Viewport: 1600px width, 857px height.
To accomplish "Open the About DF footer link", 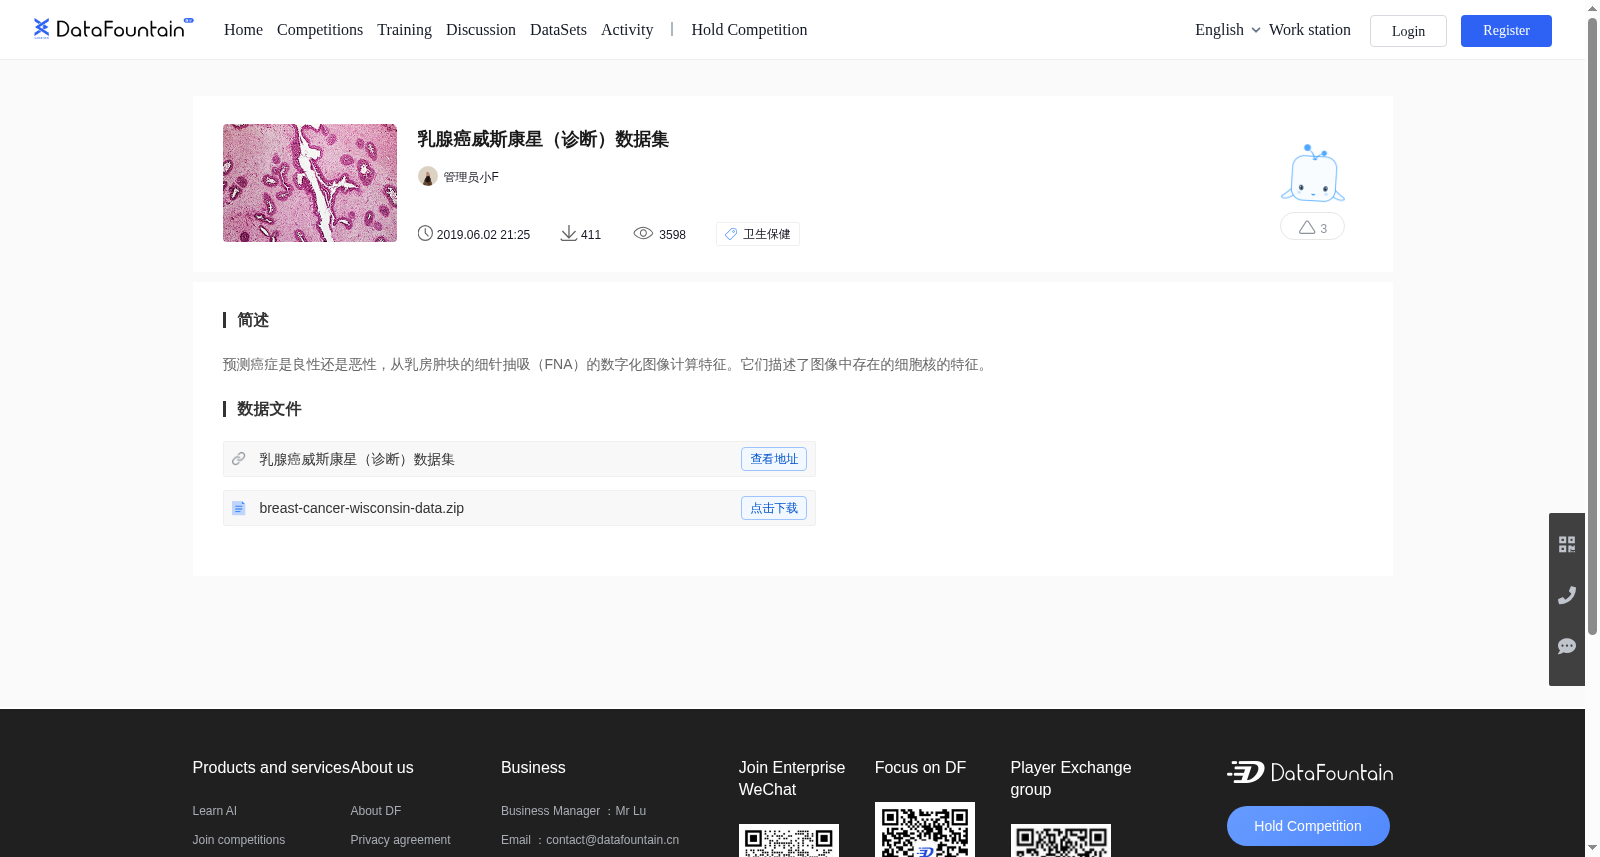I will [x=376, y=811].
